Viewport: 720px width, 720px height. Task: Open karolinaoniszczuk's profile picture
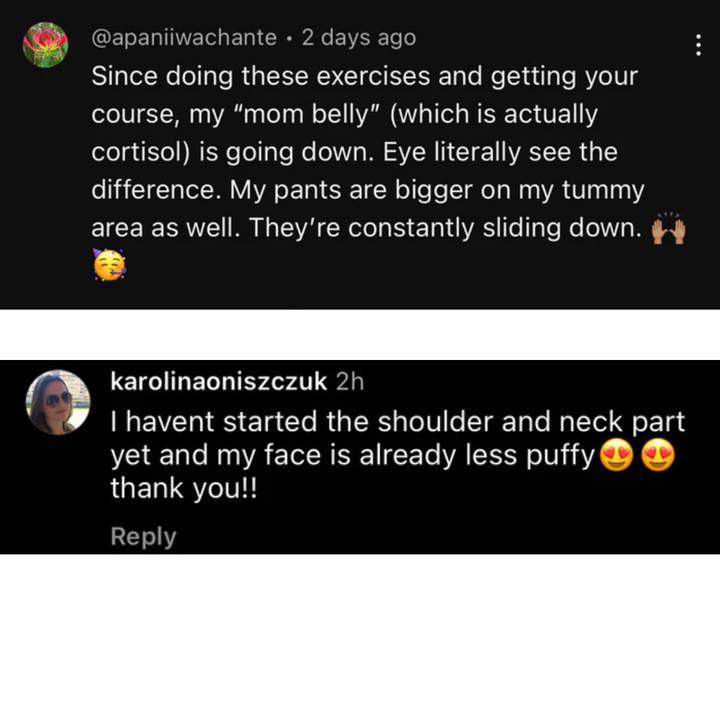[x=59, y=401]
